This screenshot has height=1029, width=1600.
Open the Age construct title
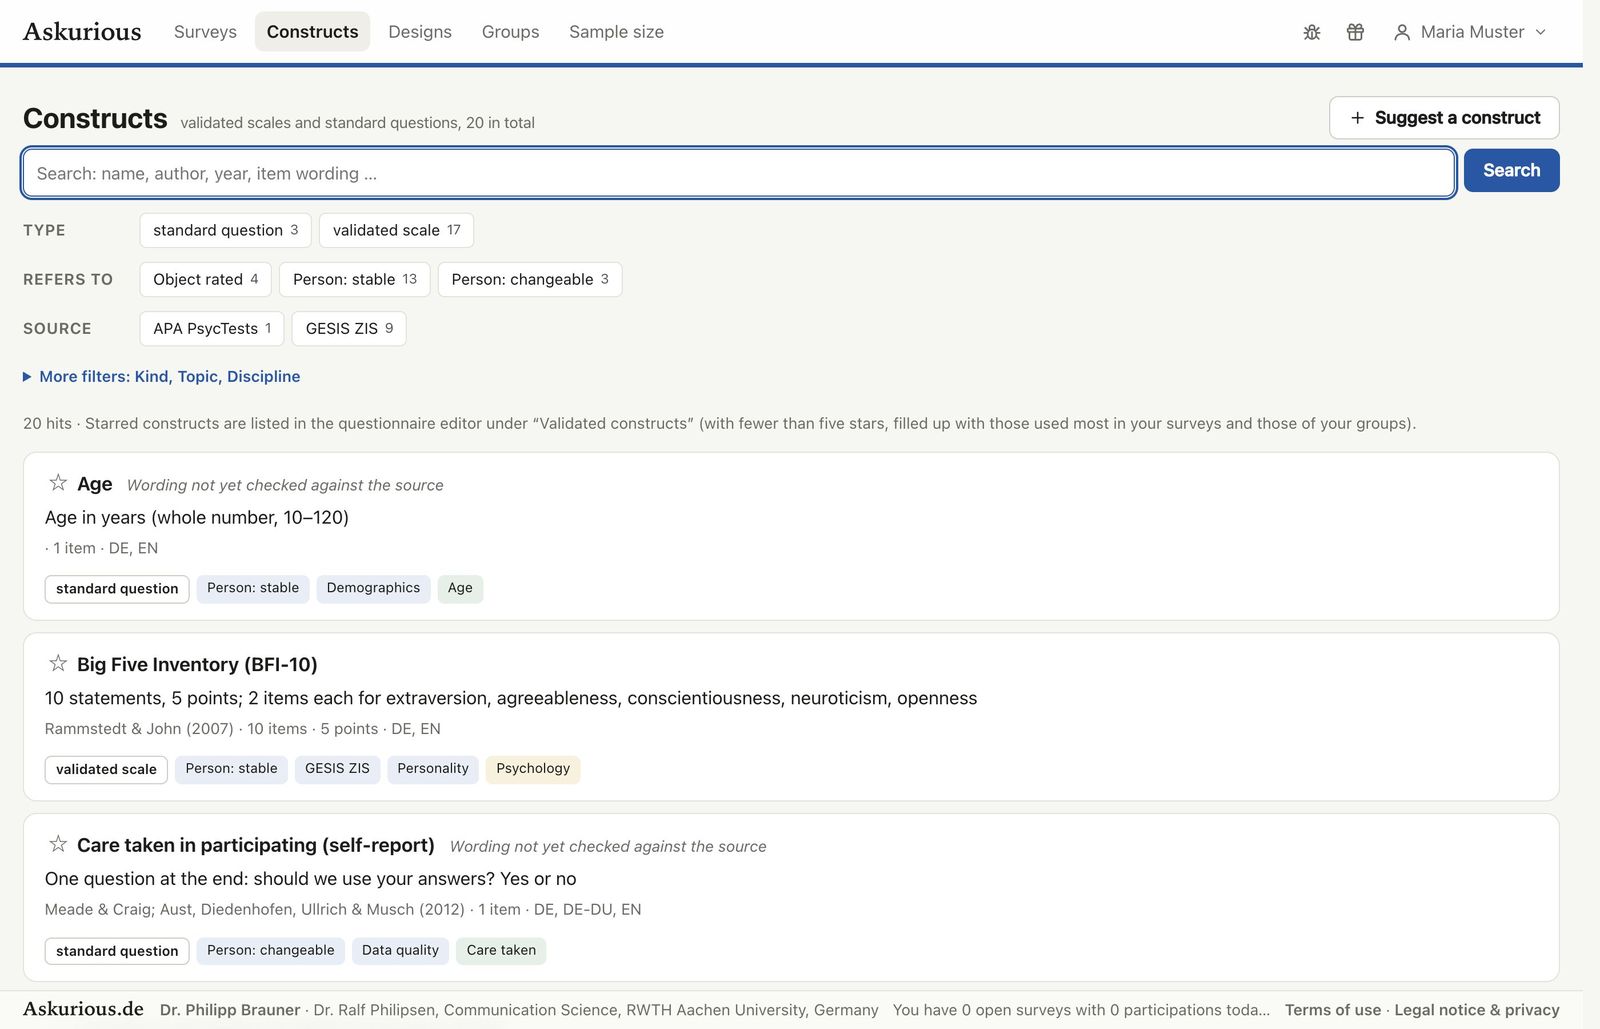(95, 484)
